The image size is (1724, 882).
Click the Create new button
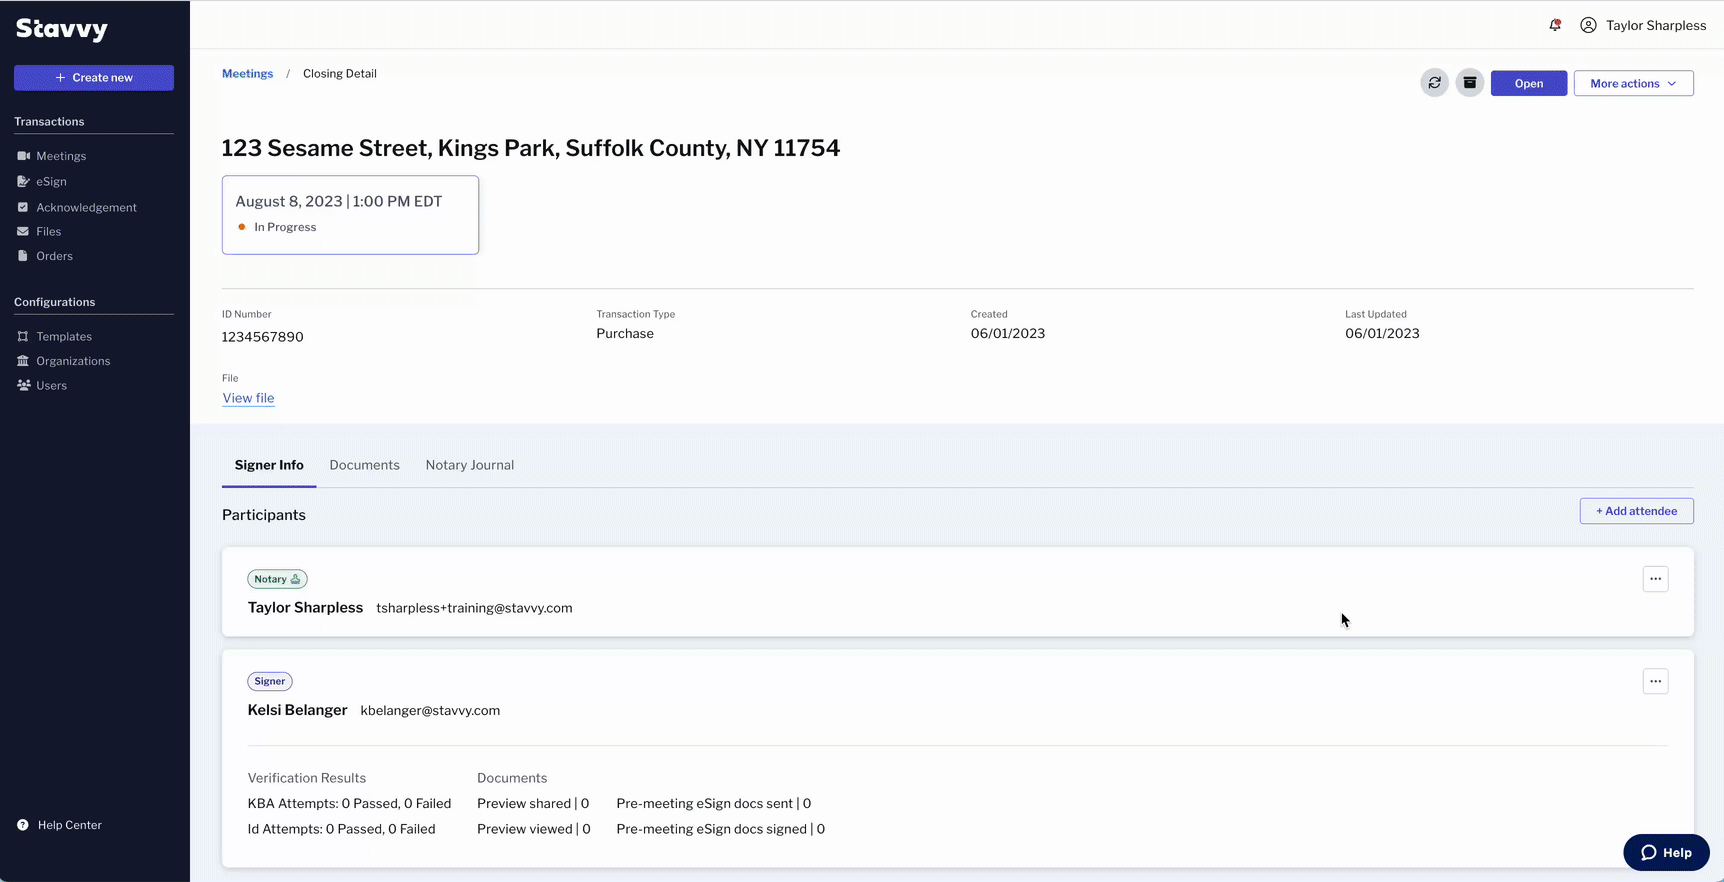pyautogui.click(x=94, y=77)
